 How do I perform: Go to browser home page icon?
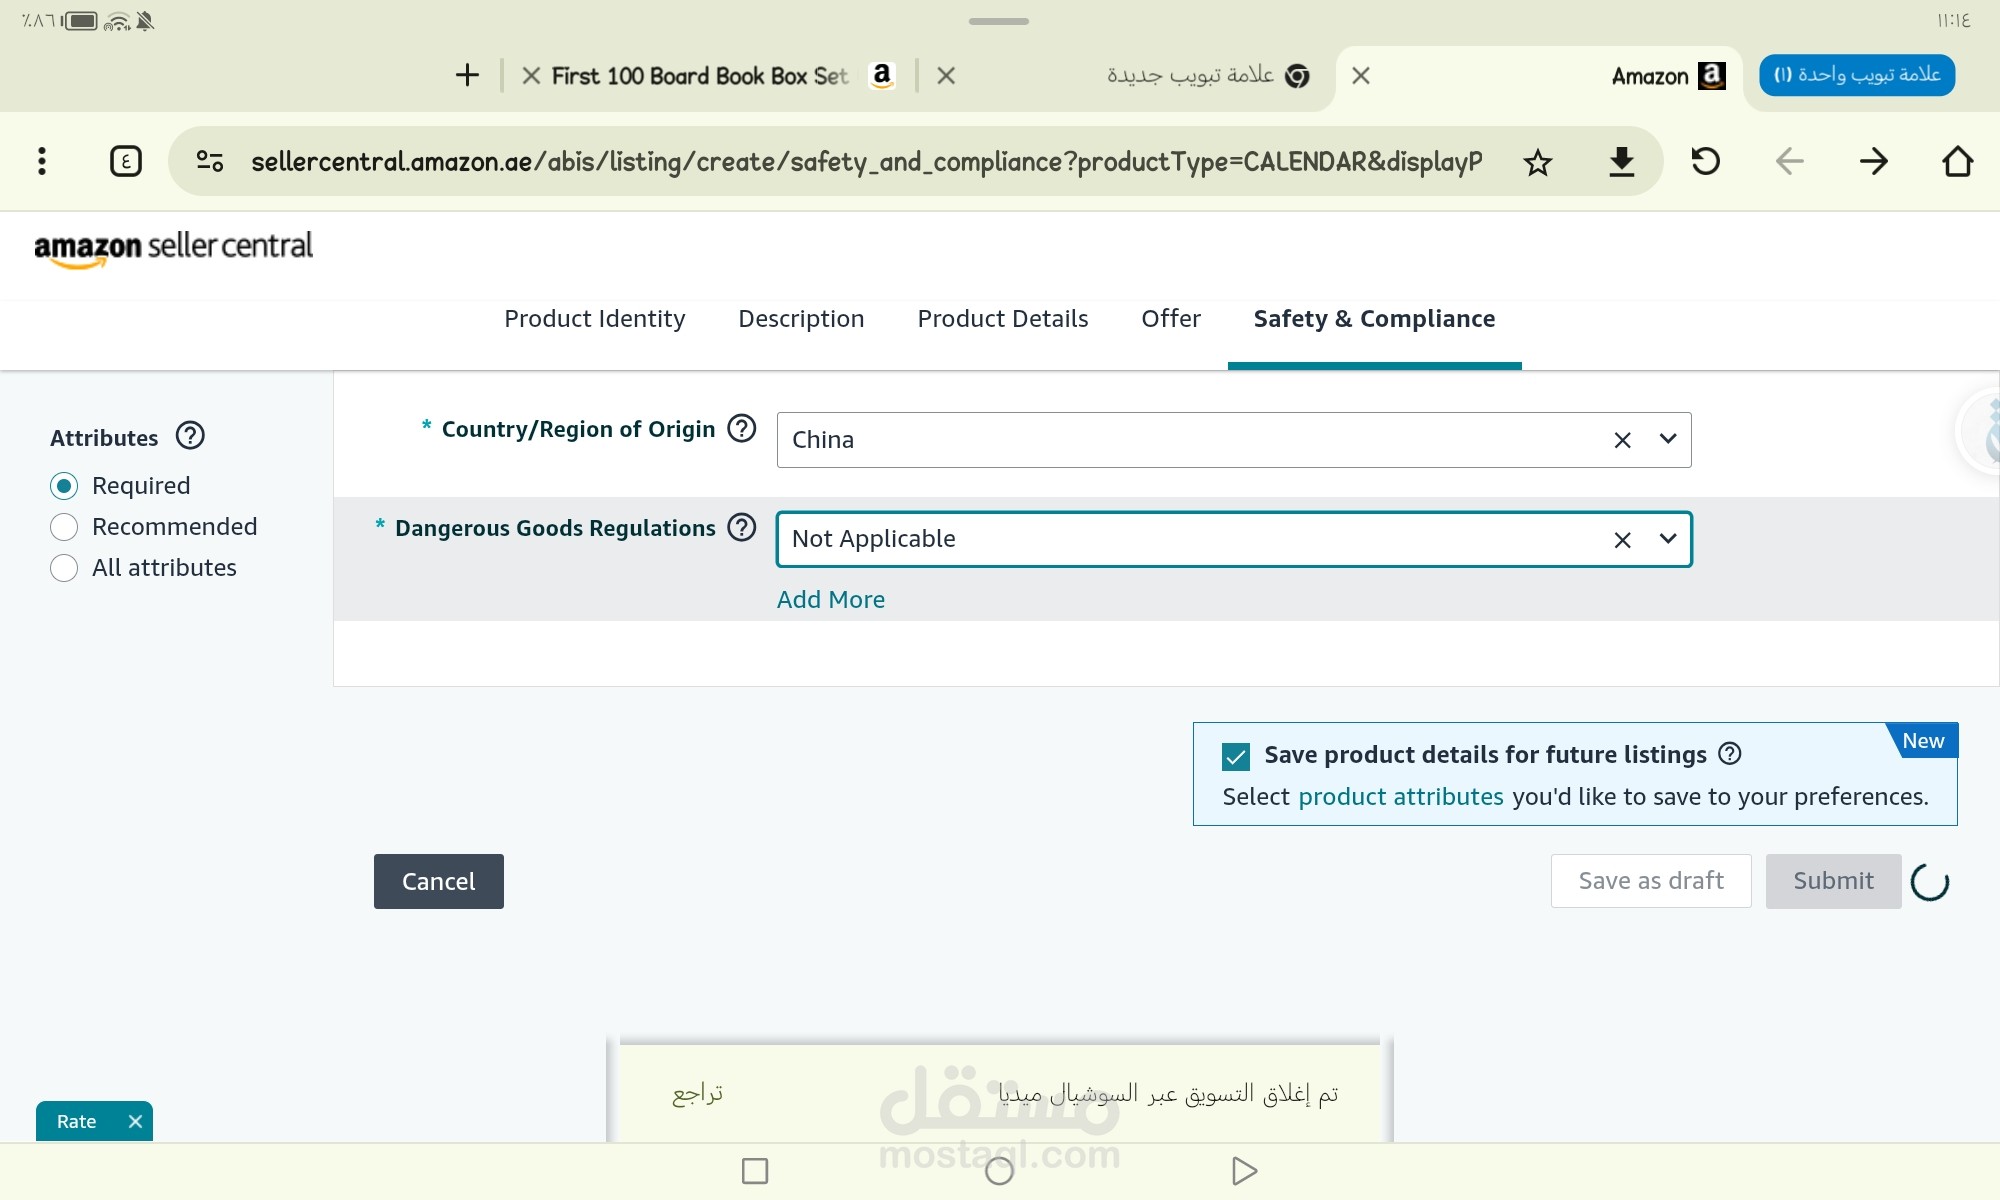click(x=1957, y=161)
